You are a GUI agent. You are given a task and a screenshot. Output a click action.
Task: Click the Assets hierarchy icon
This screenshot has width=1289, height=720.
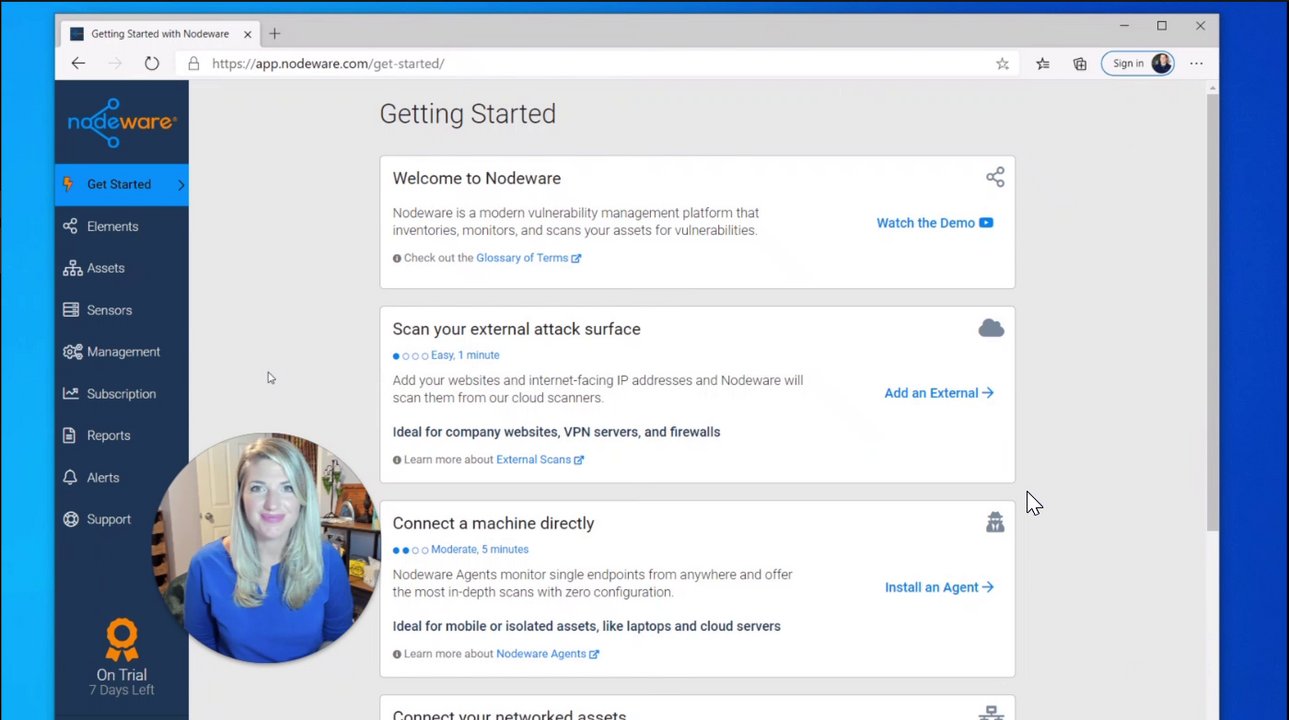pos(72,268)
